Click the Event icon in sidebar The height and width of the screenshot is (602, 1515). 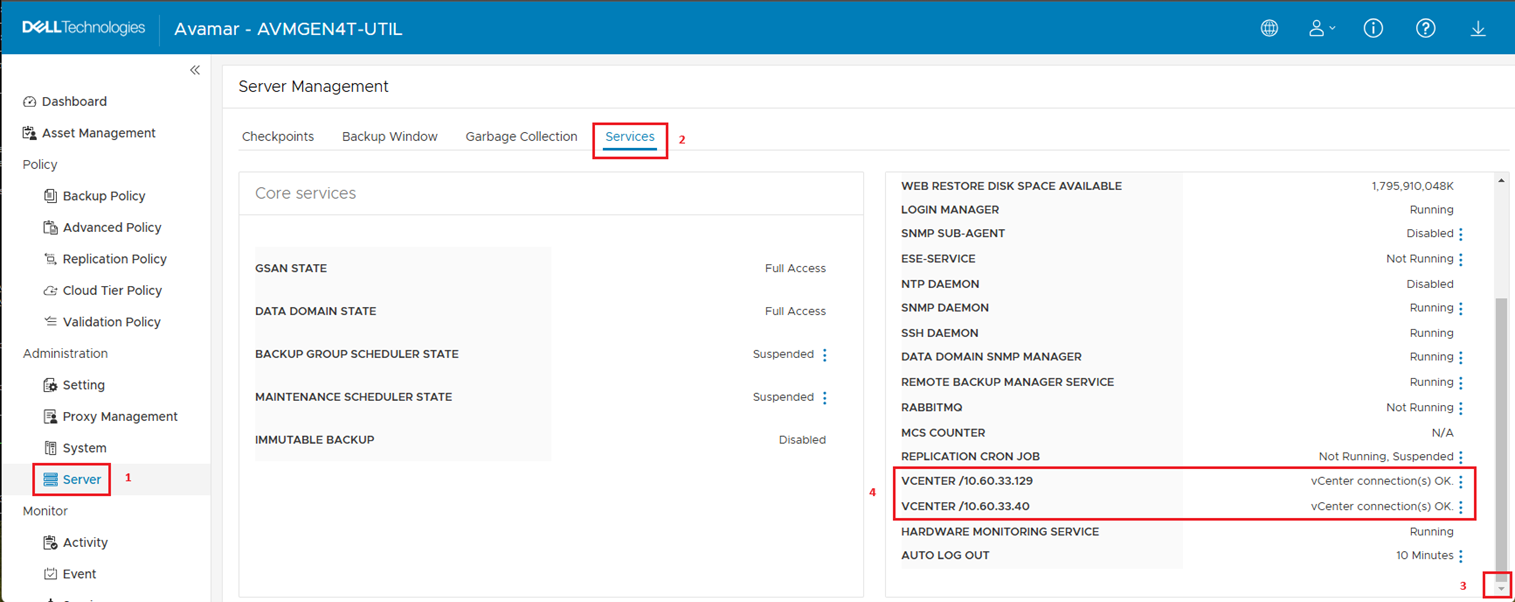[x=50, y=574]
